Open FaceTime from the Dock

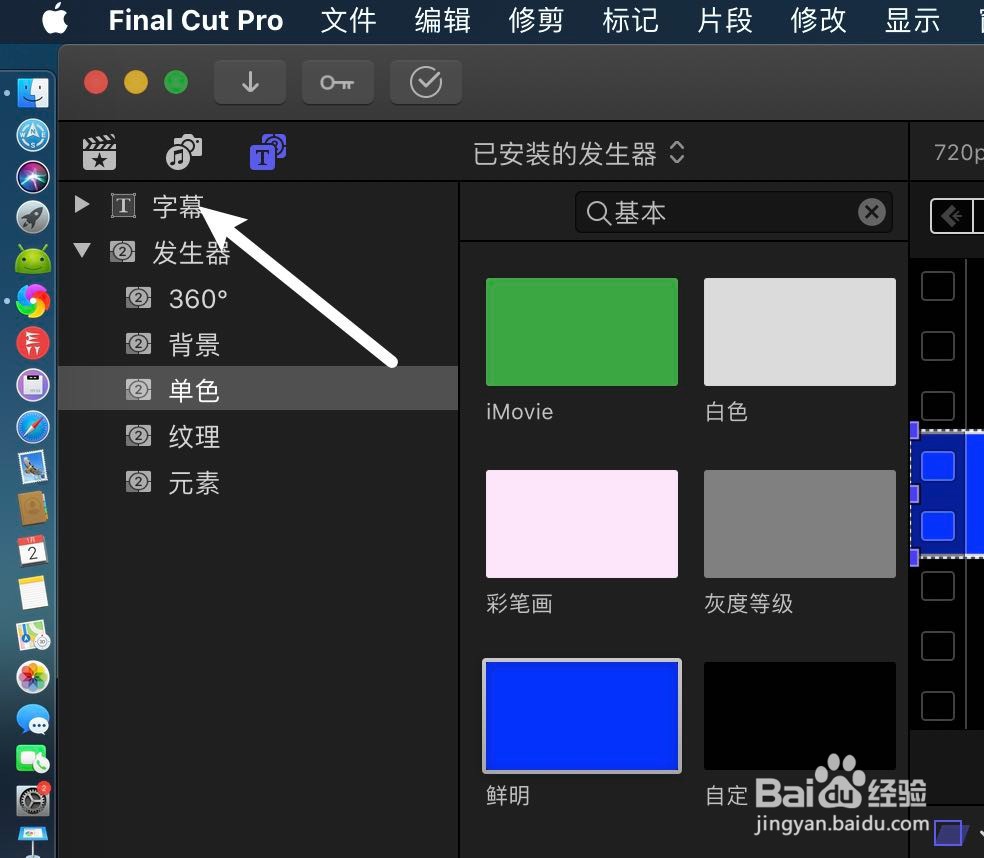[33, 759]
